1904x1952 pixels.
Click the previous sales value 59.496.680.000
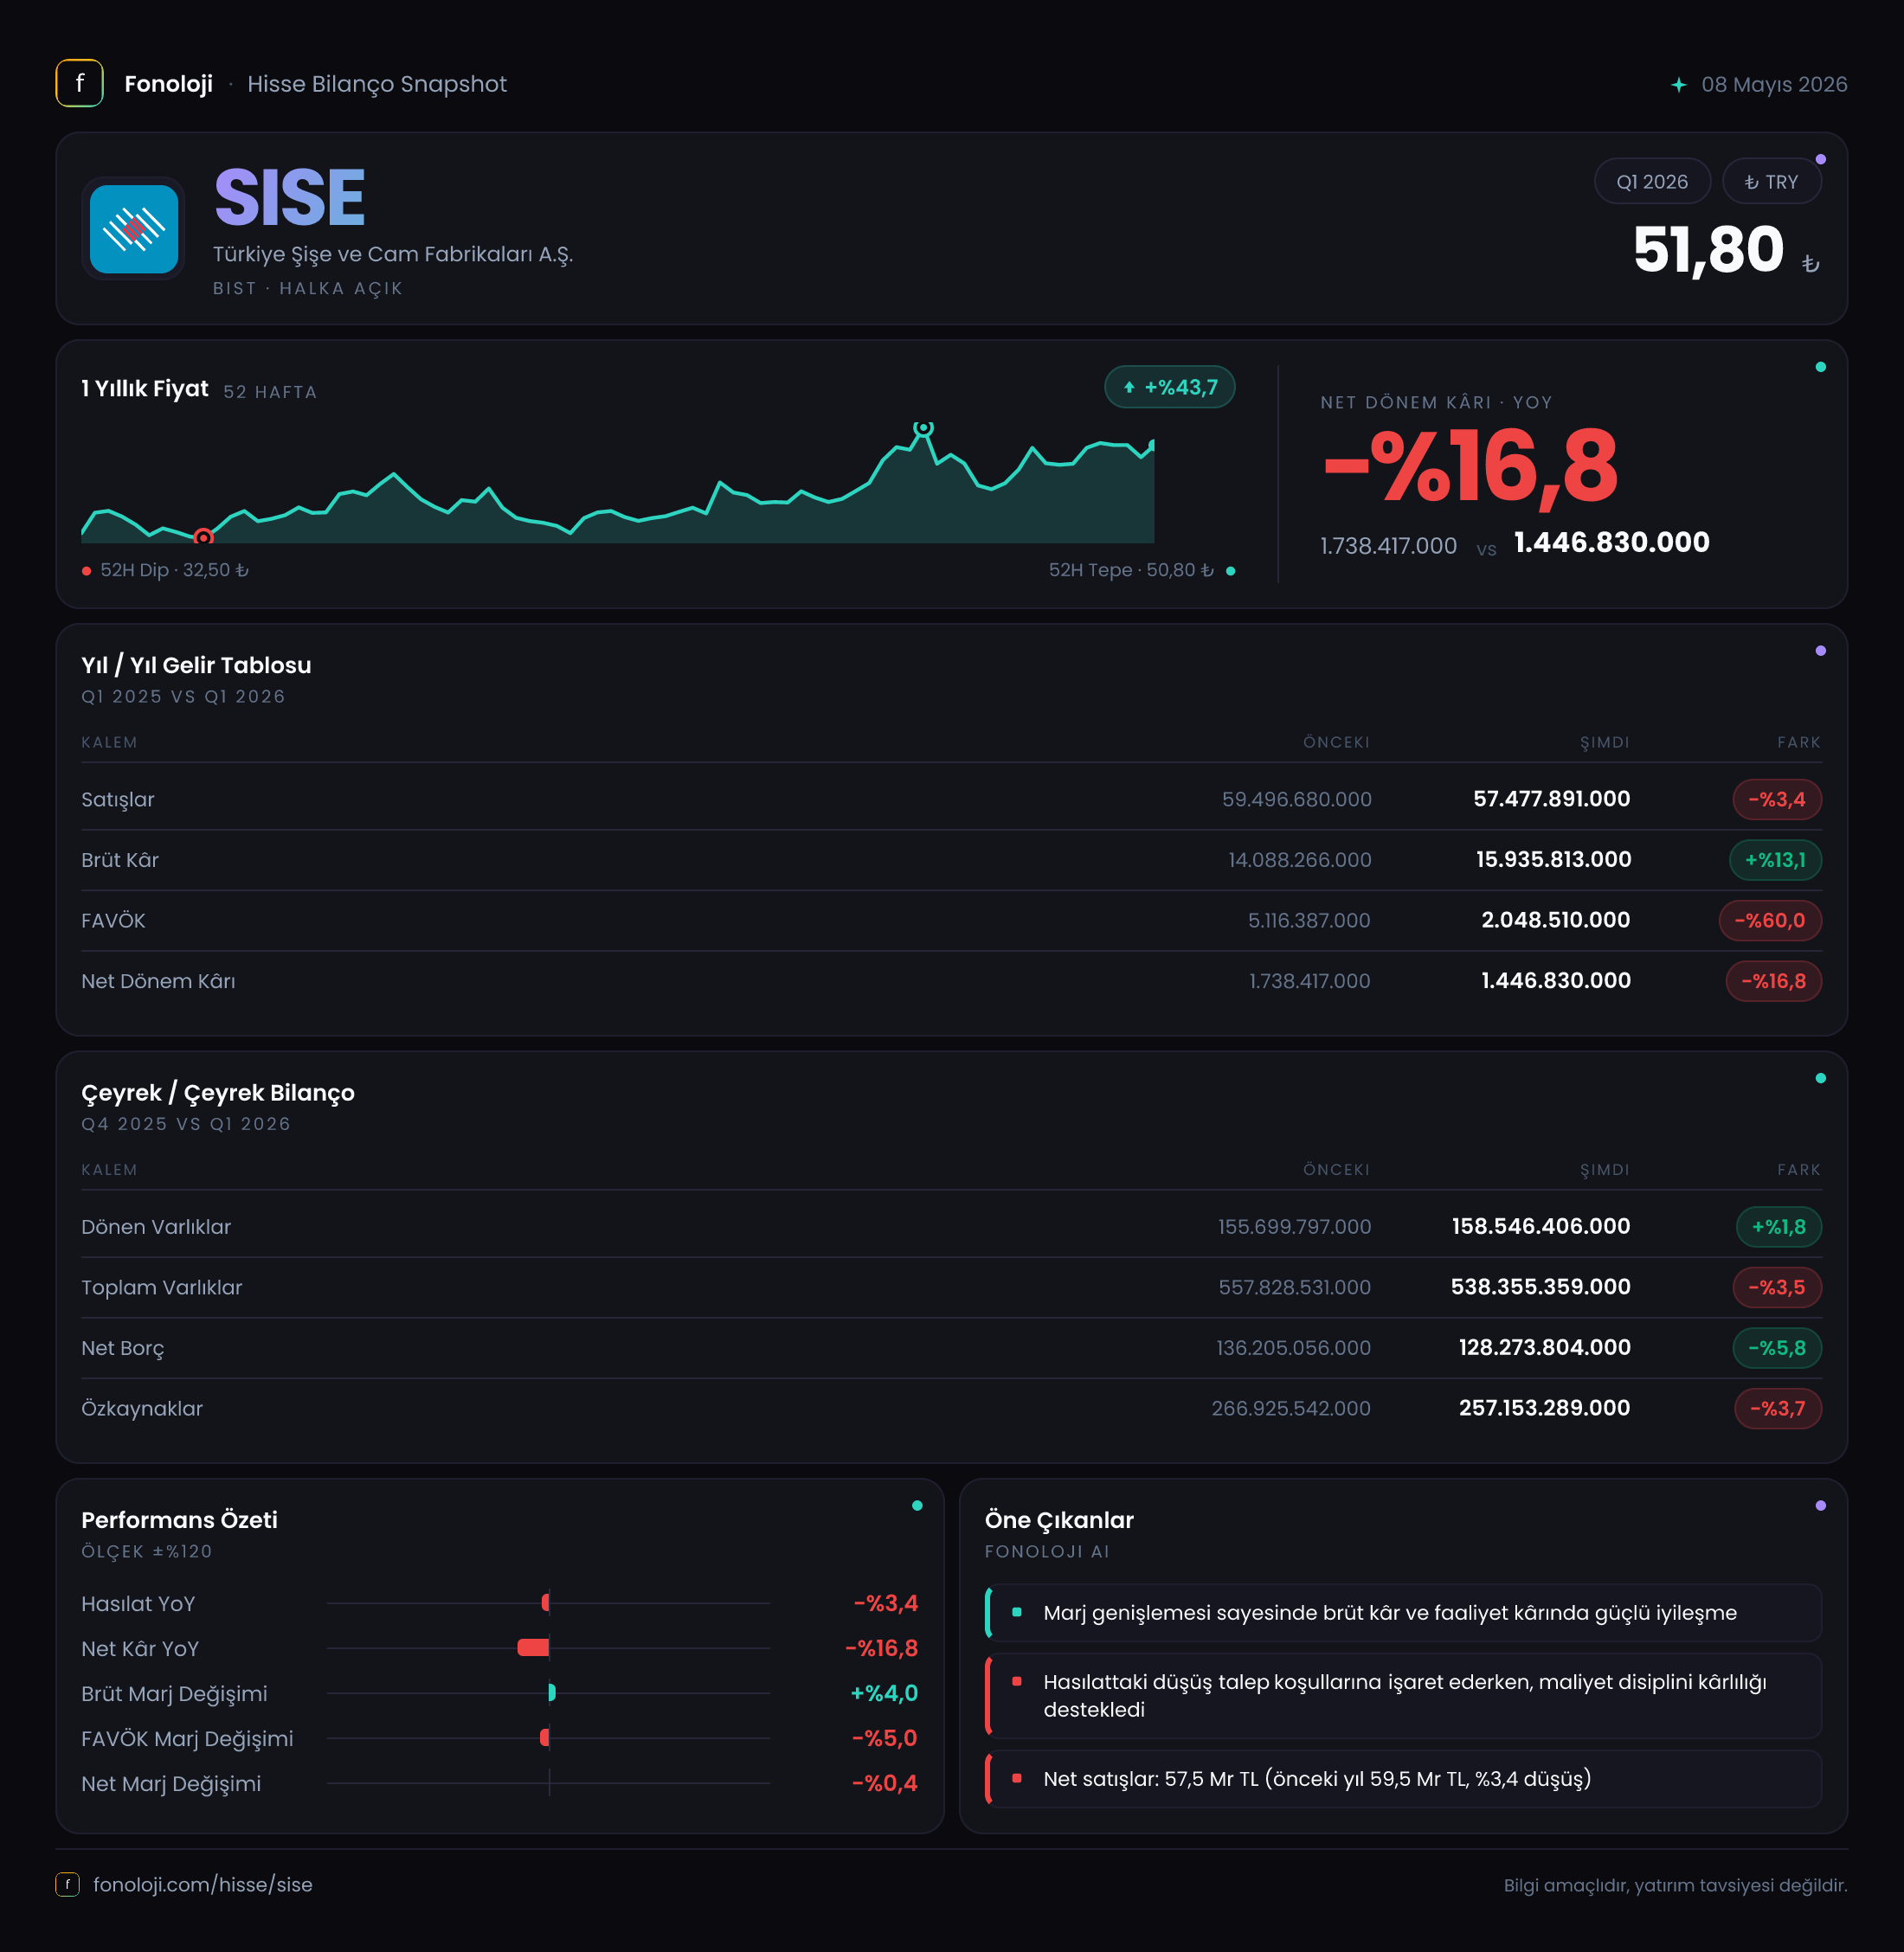[x=1296, y=799]
